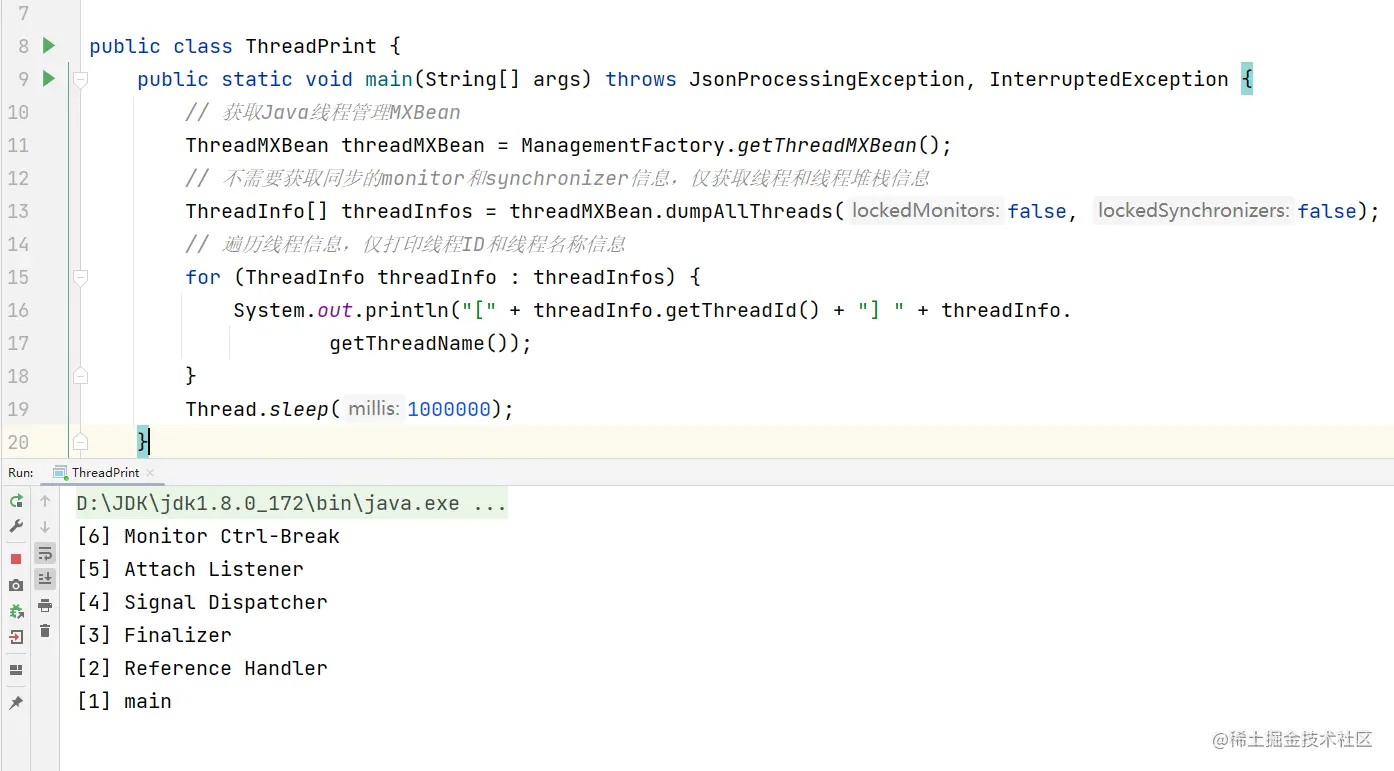This screenshot has width=1394, height=771.
Task: Dump threads with the camera icon
Action: 16,585
